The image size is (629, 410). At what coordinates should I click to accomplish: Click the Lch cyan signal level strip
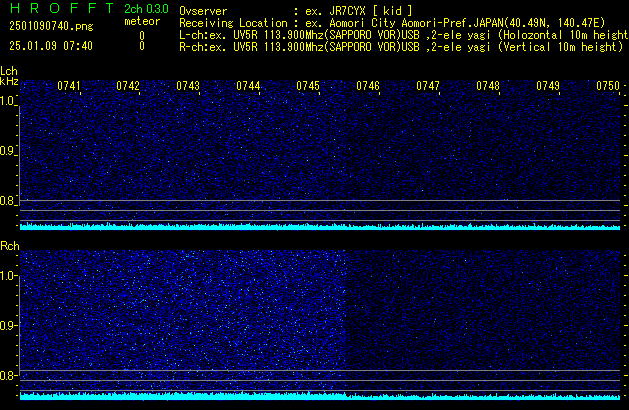pos(320,226)
